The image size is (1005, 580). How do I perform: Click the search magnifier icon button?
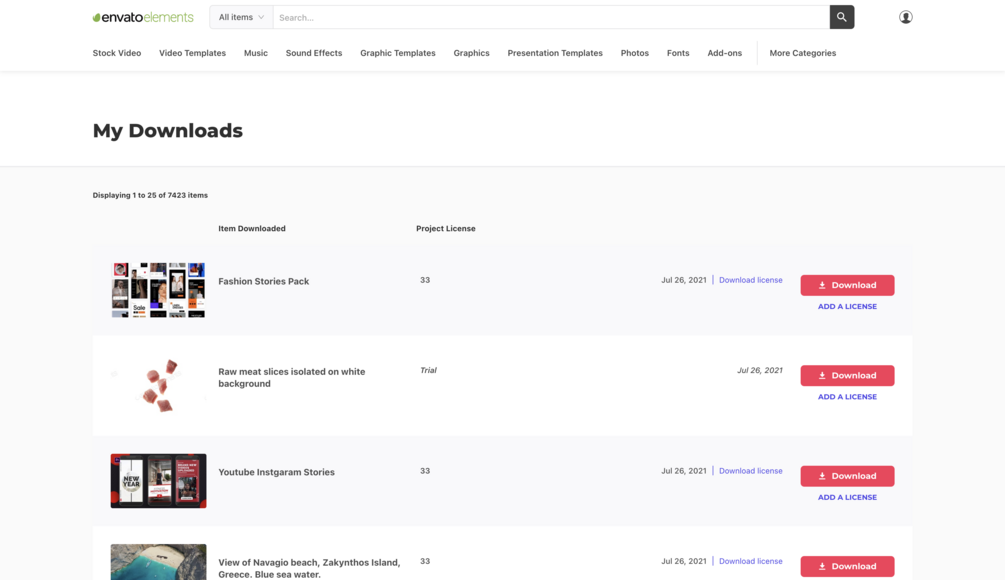[x=841, y=17]
